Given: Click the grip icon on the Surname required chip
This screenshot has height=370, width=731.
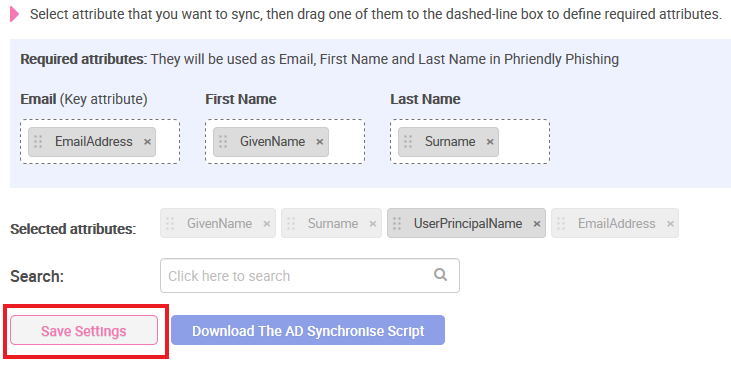Looking at the screenshot, I should tap(408, 142).
